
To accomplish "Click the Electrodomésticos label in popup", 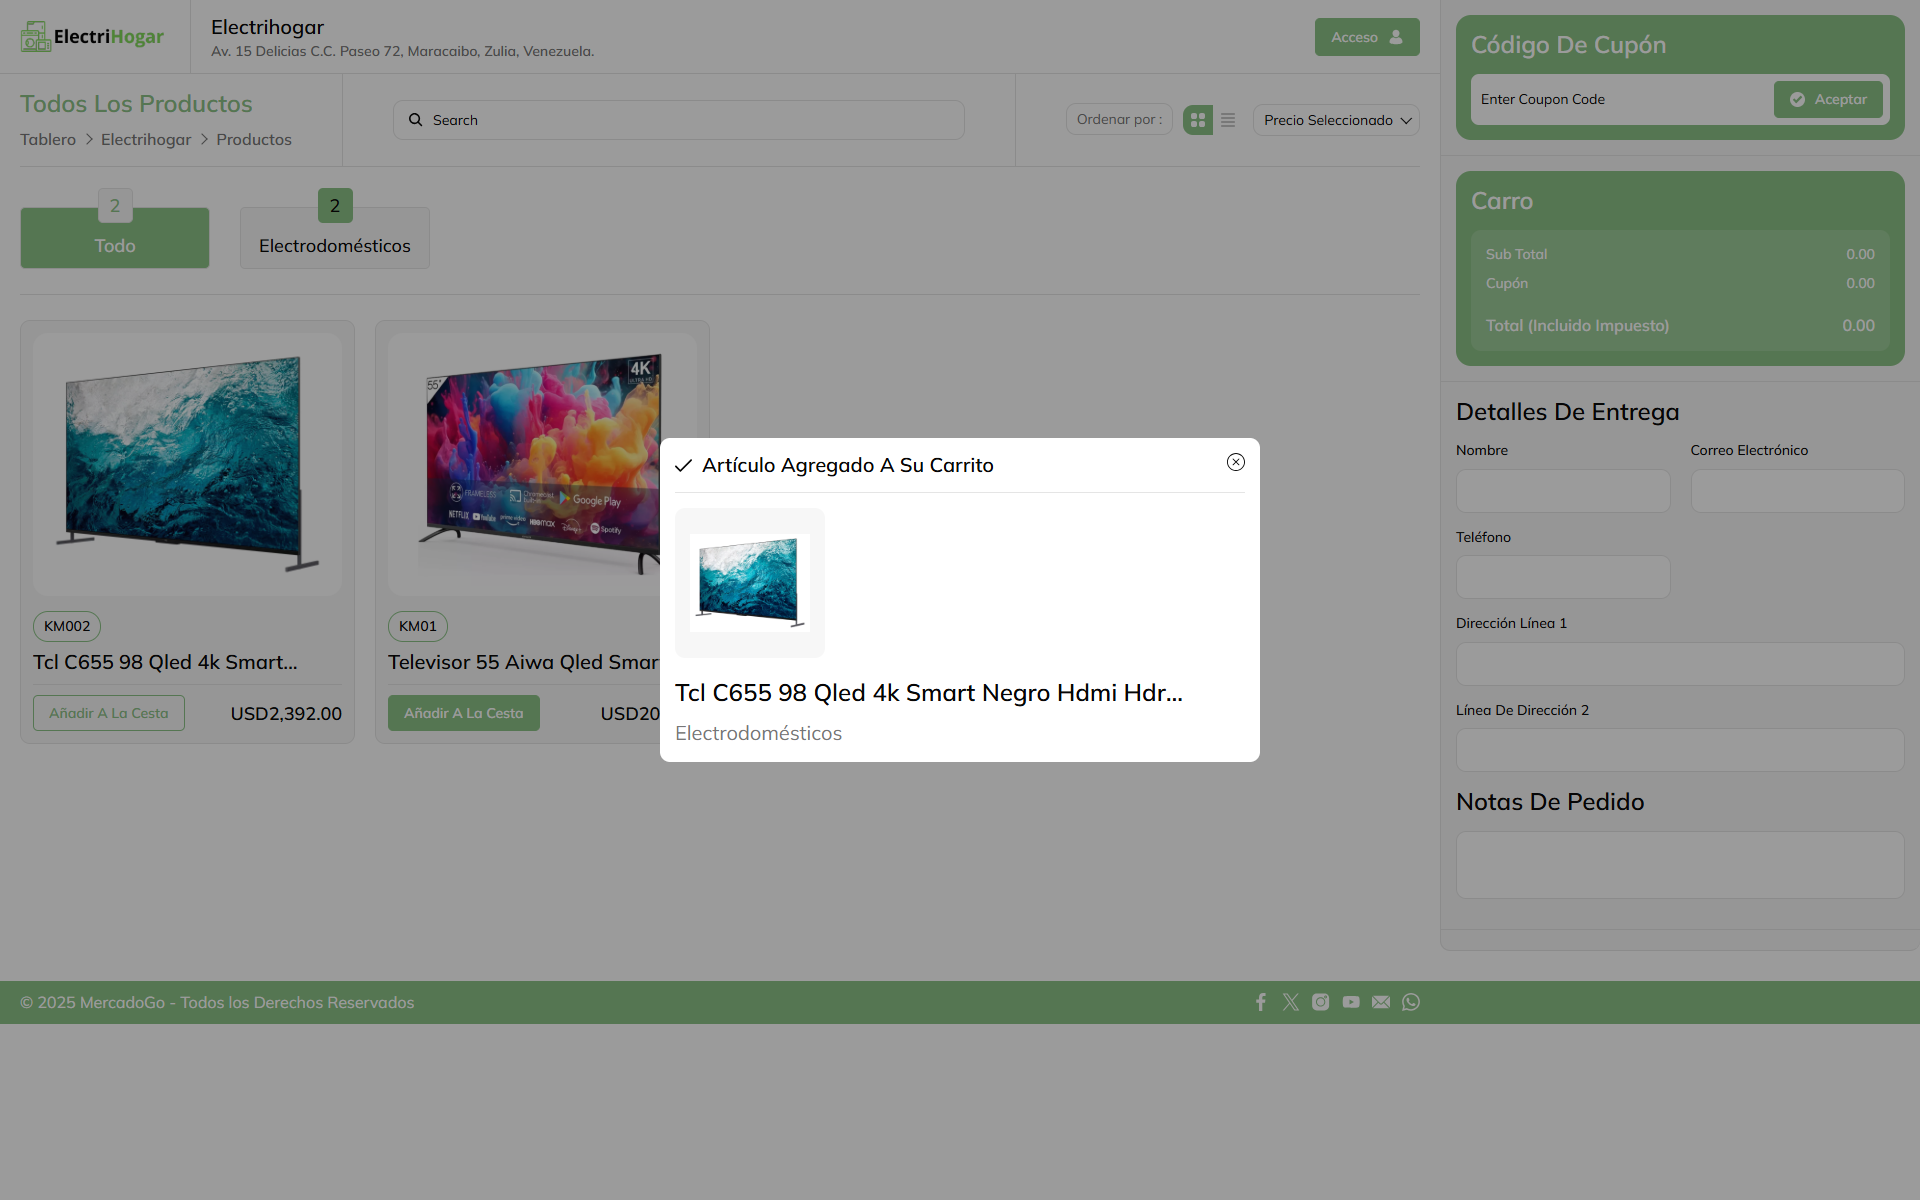I will (x=758, y=733).
